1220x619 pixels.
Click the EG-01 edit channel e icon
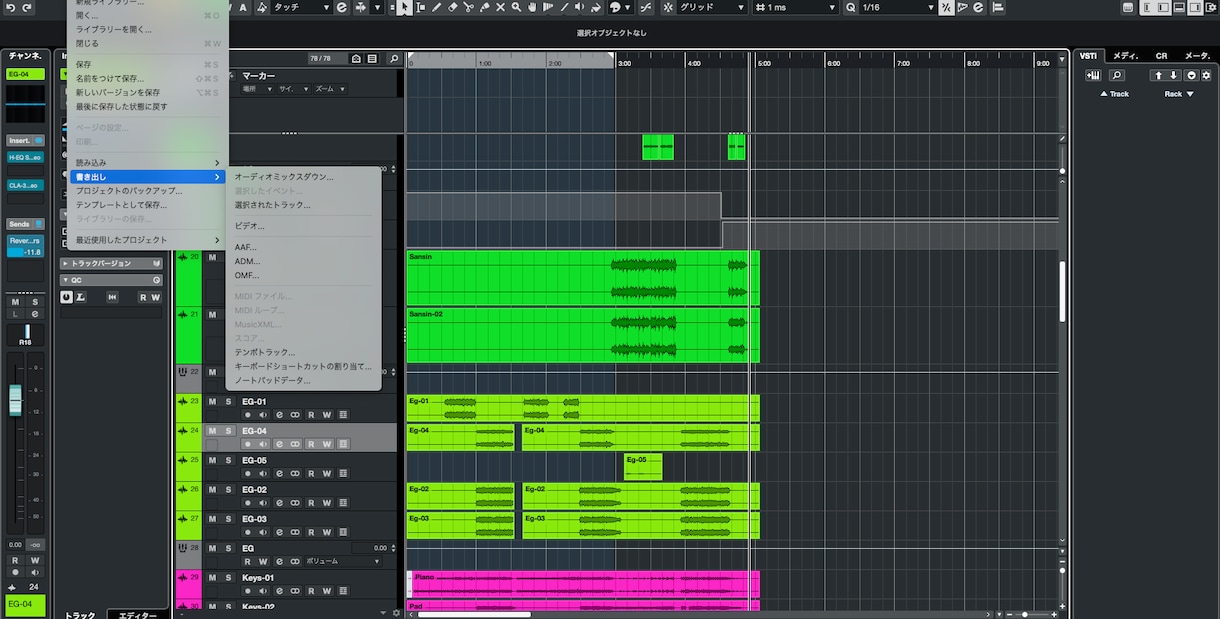[x=279, y=415]
